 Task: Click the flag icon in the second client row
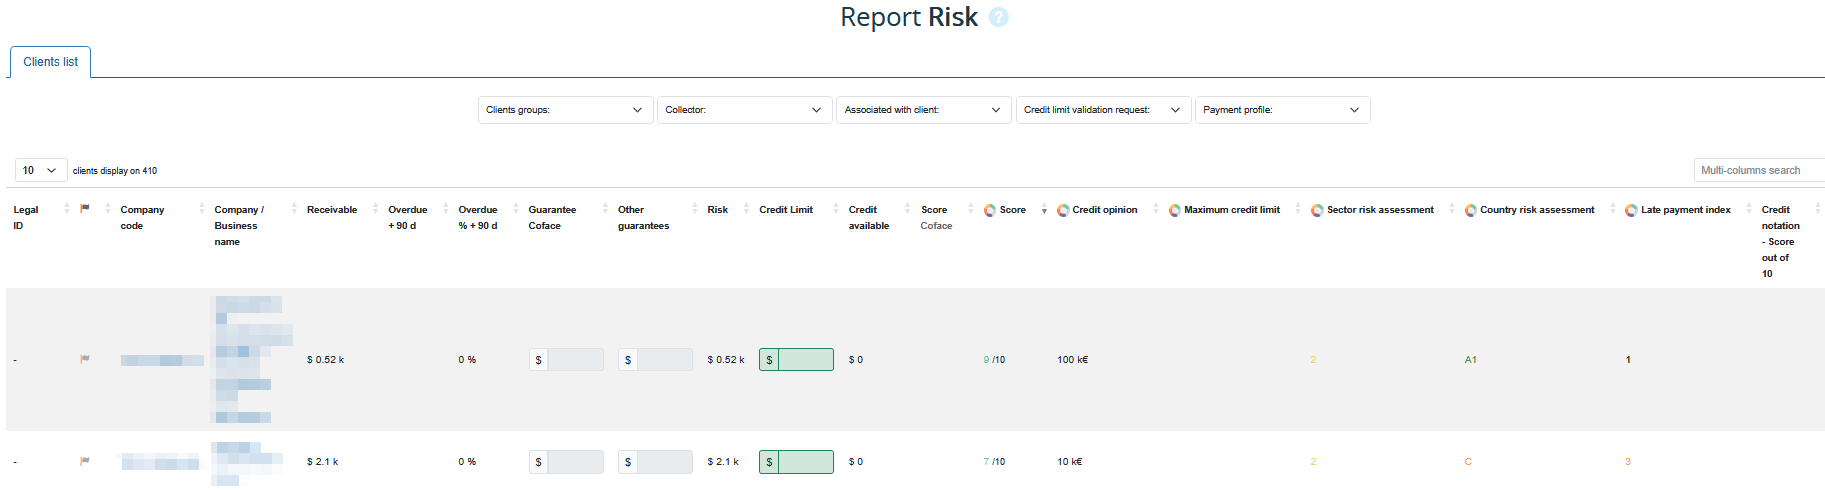pyautogui.click(x=85, y=461)
